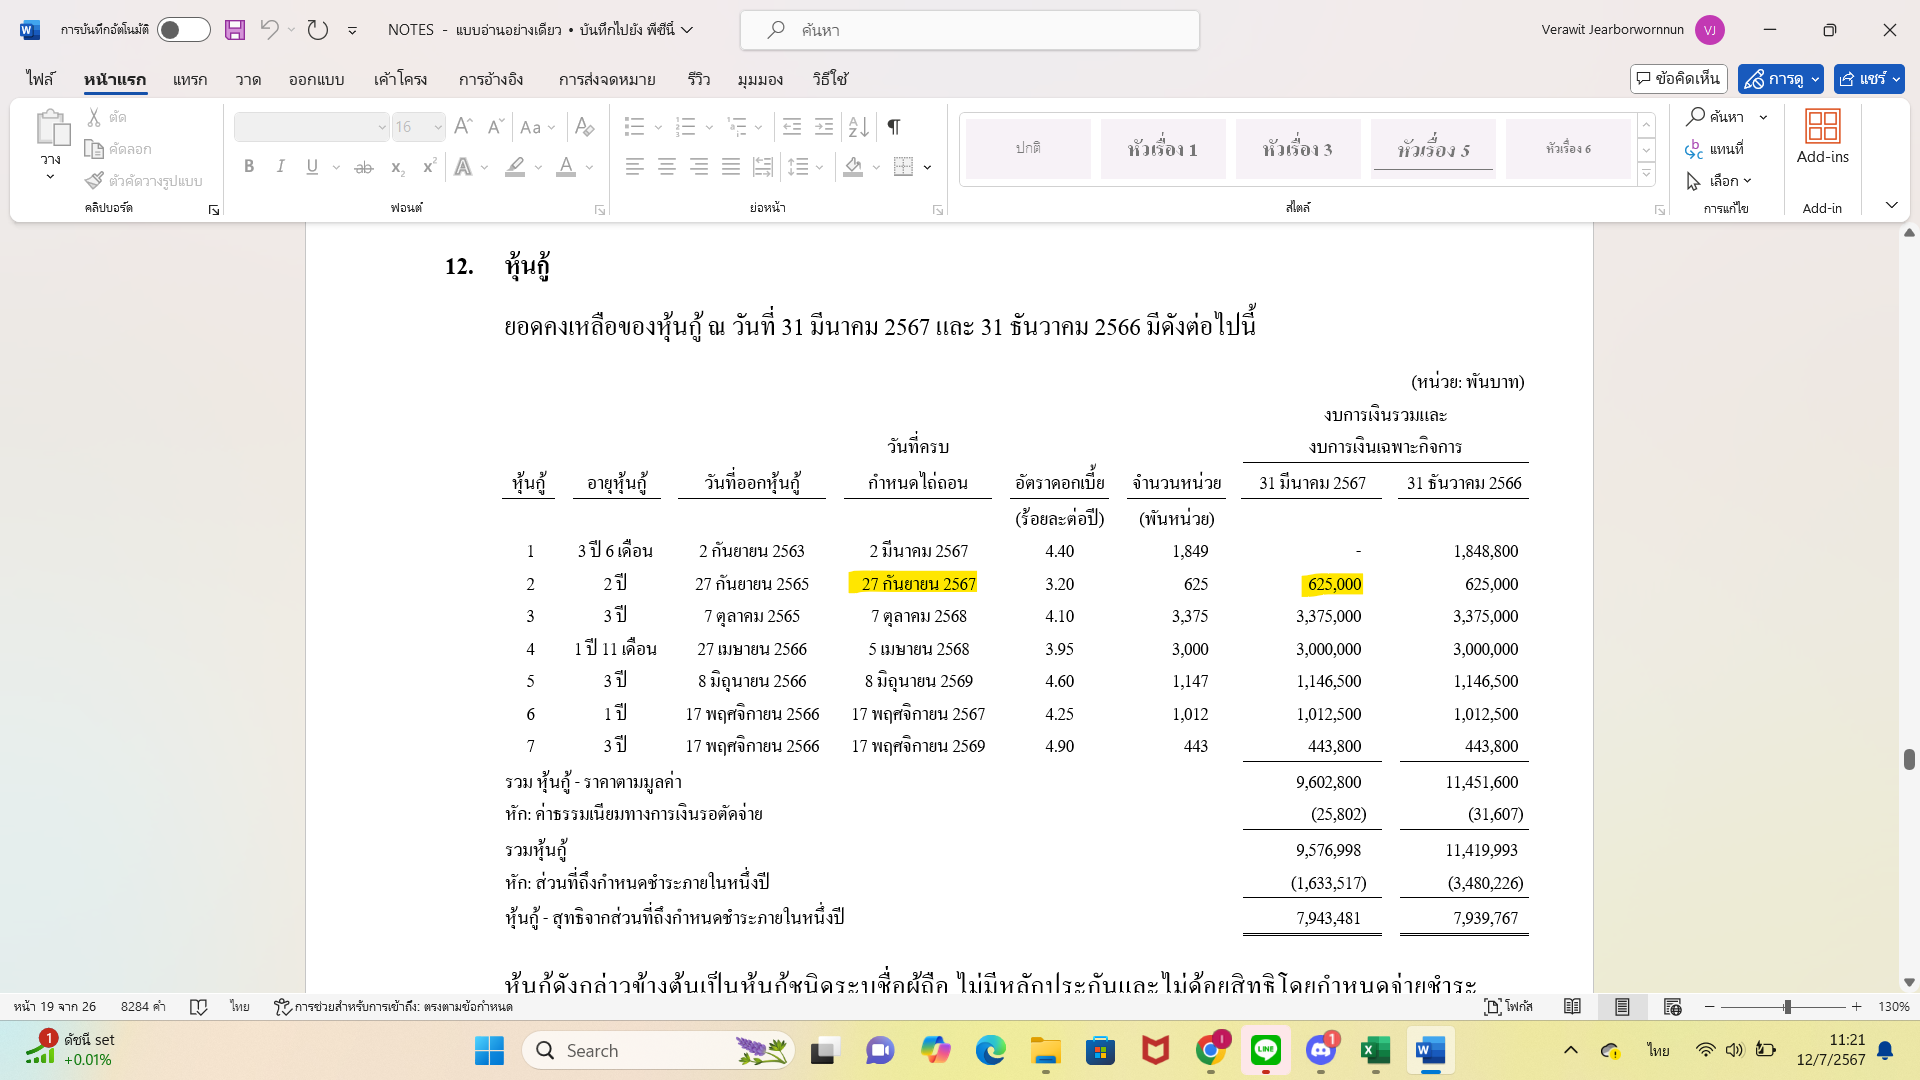
Task: Click the sort icon in paragraph group
Action: pyautogui.click(x=857, y=127)
